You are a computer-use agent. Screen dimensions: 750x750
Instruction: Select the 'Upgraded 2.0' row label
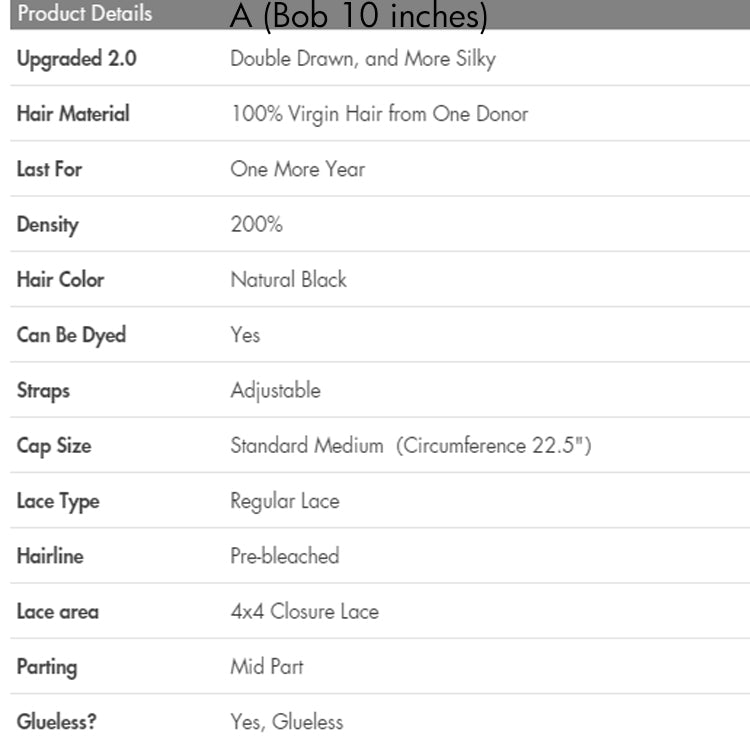(77, 58)
